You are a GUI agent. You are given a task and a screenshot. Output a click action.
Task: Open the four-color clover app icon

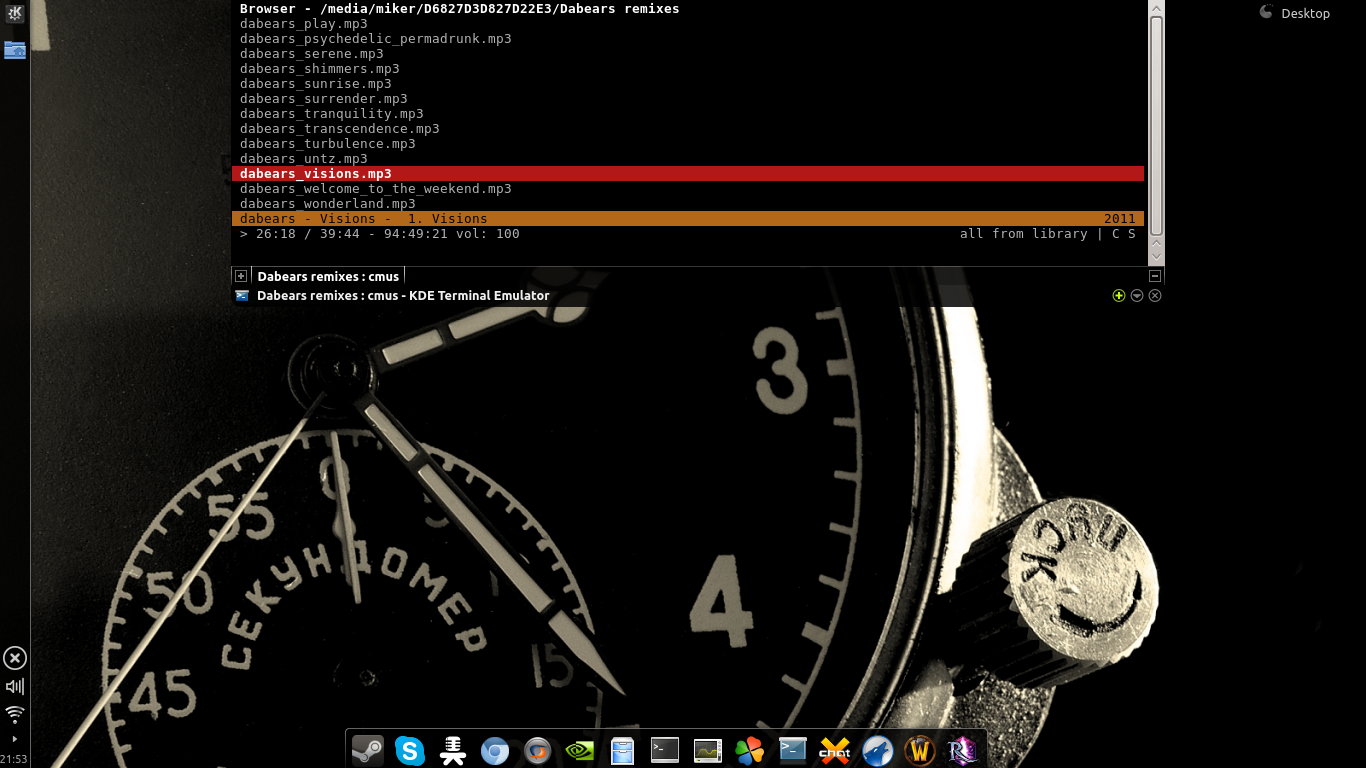[x=750, y=750]
